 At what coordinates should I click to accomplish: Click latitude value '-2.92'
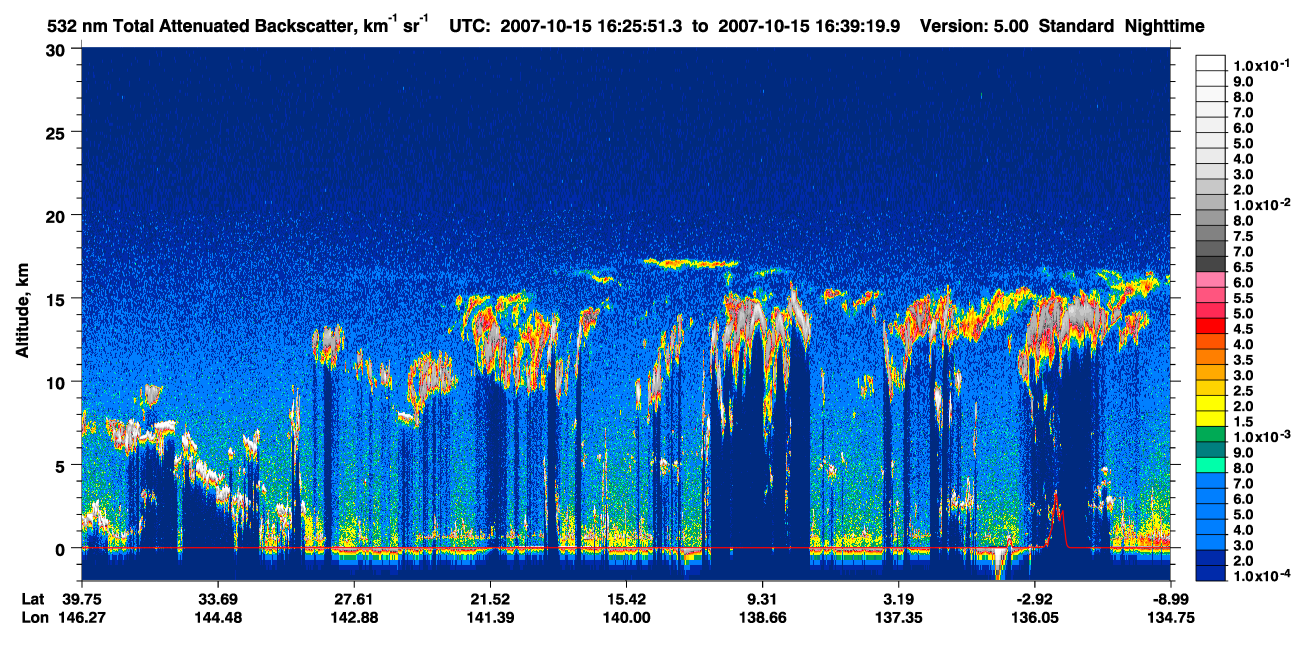click(1035, 598)
